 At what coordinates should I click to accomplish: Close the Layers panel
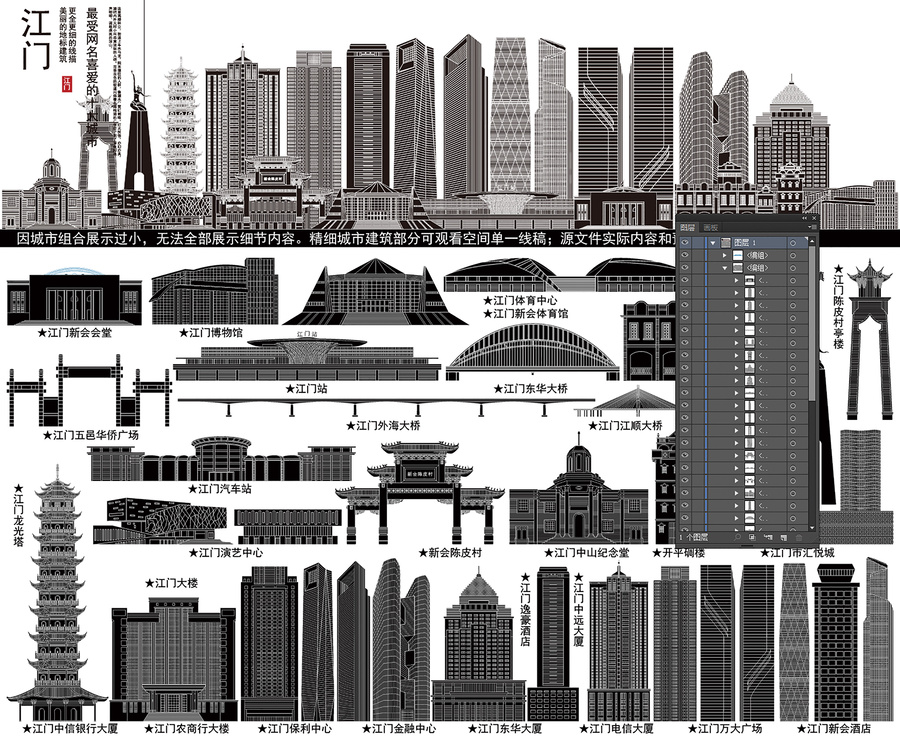pos(814,218)
